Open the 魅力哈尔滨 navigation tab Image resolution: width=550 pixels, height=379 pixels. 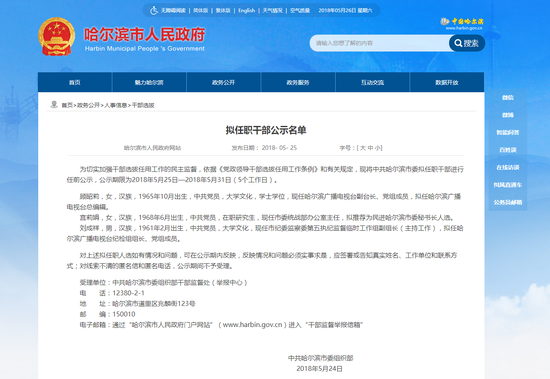[x=149, y=82]
